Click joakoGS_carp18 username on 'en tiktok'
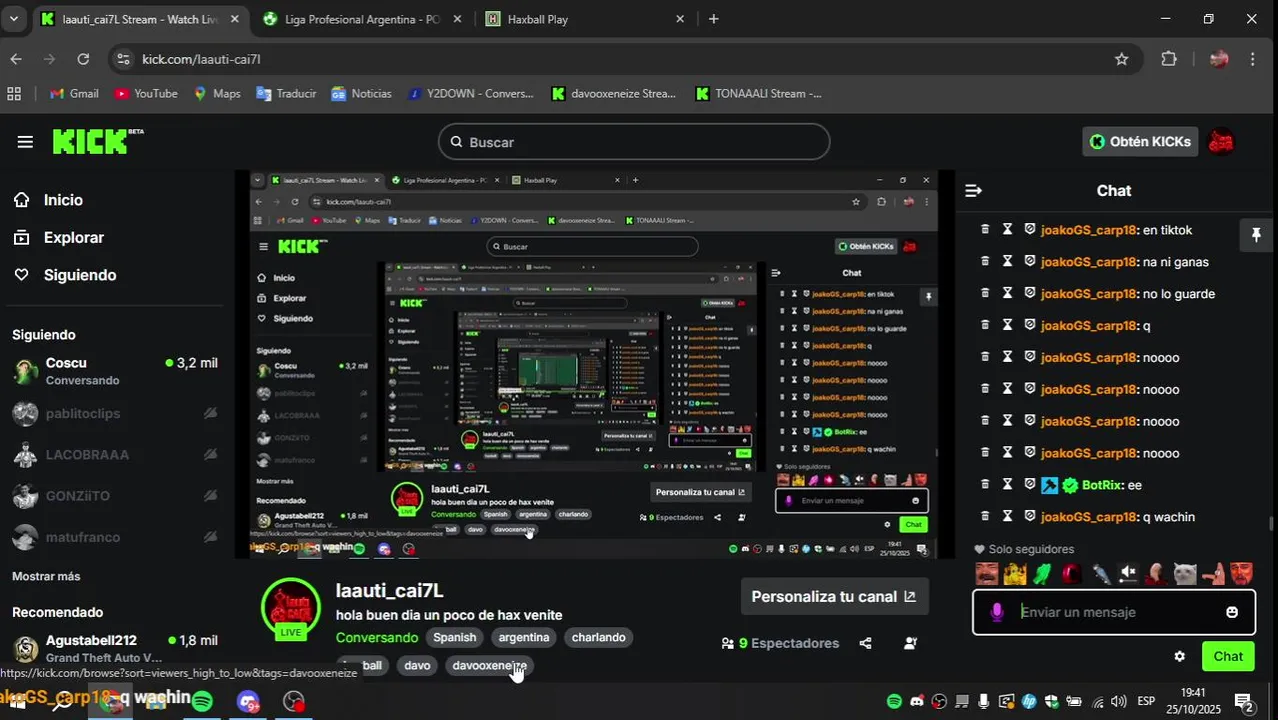This screenshot has width=1278, height=720. pos(1089,230)
